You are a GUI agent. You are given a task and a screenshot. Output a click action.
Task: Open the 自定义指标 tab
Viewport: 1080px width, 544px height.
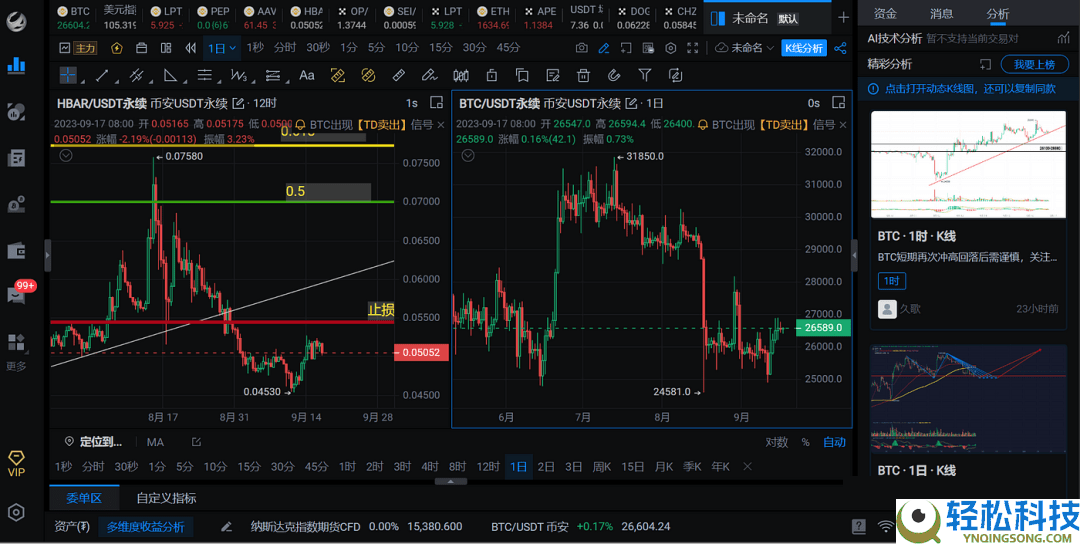tap(166, 498)
